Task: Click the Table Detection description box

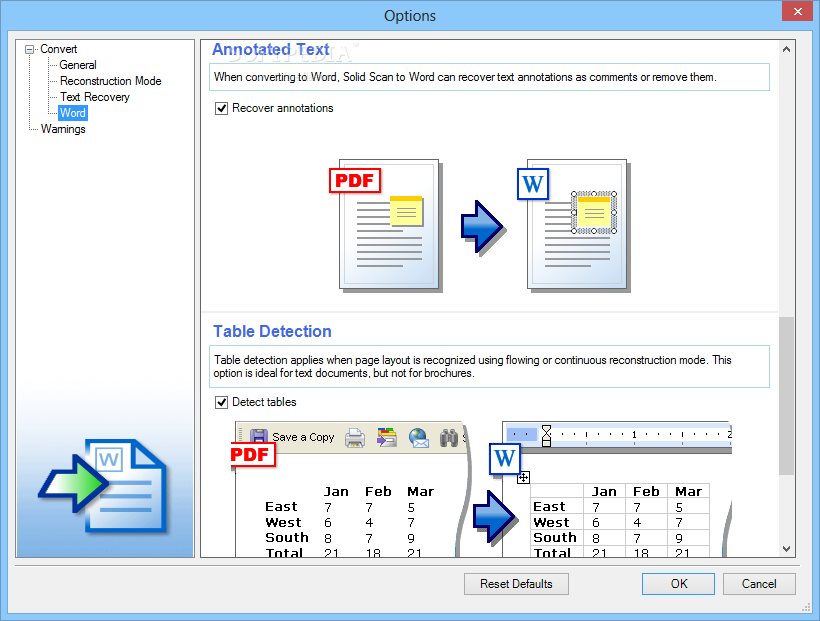Action: click(489, 366)
